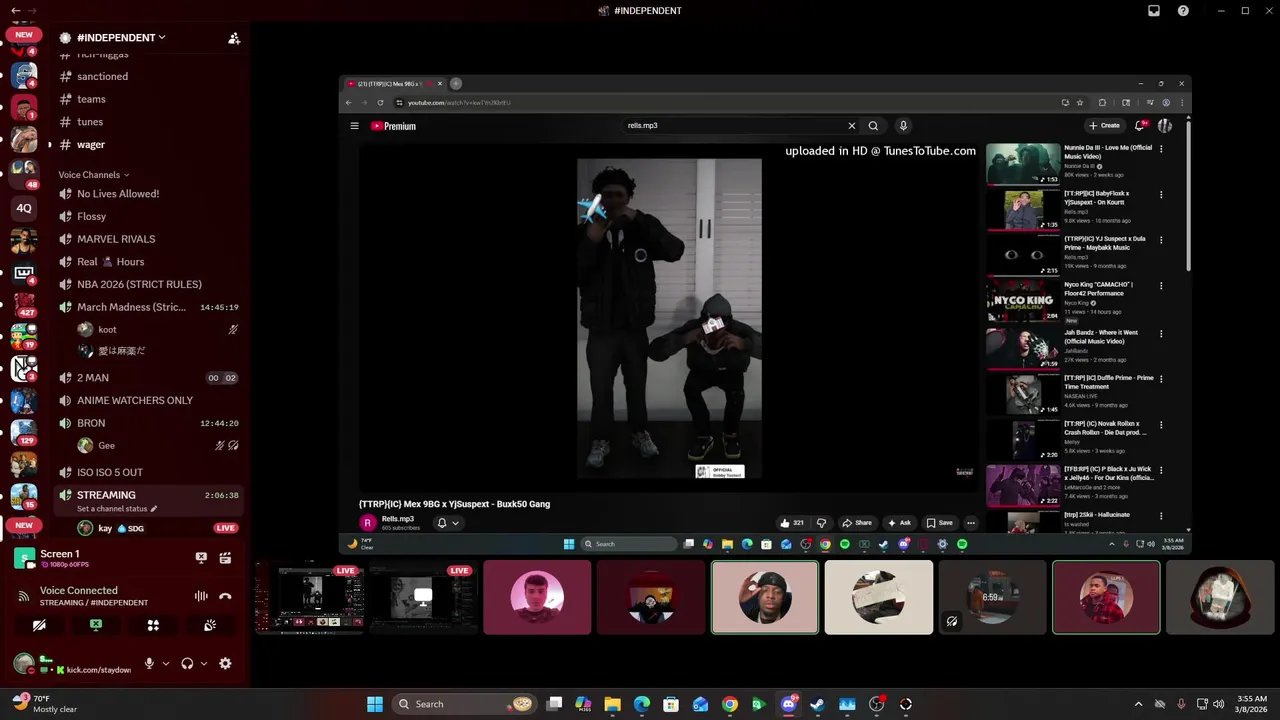Screen dimensions: 1280x720
Task: Turn on camera in the voice panel
Action: tap(39, 625)
